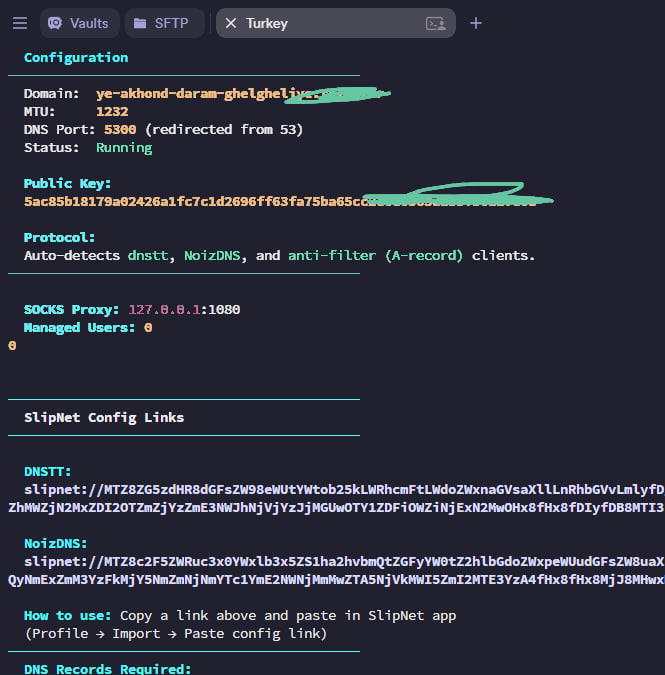Click the Profile Import Paste config link hint
The height and width of the screenshot is (675, 665).
(x=176, y=634)
